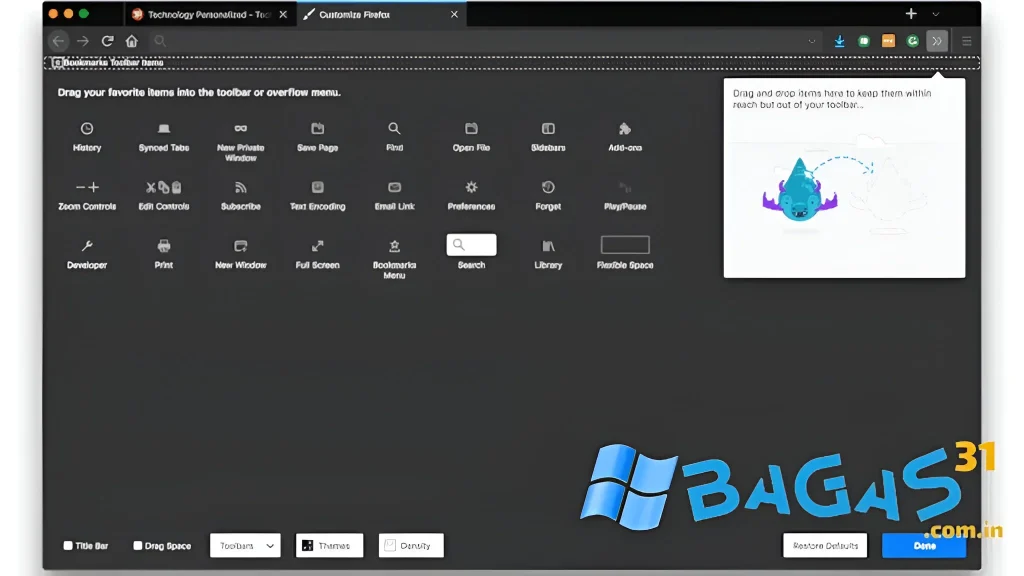Select the Email Link envelope icon
The height and width of the screenshot is (576, 1024).
(x=395, y=188)
